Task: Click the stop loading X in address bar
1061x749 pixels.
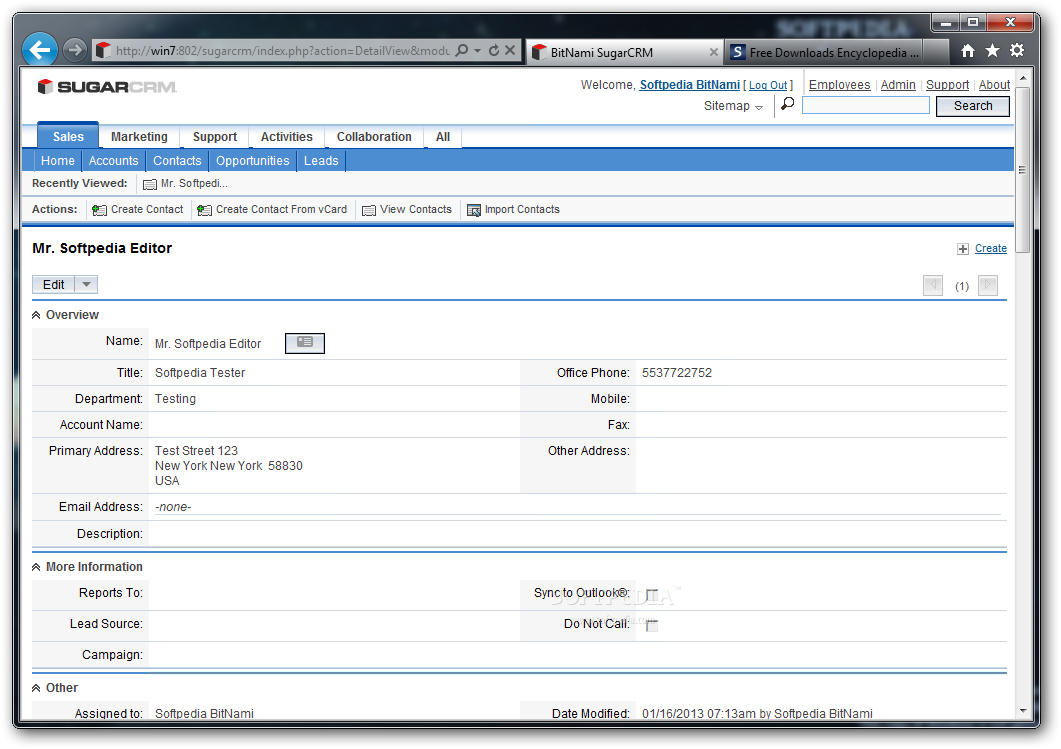Action: 510,50
